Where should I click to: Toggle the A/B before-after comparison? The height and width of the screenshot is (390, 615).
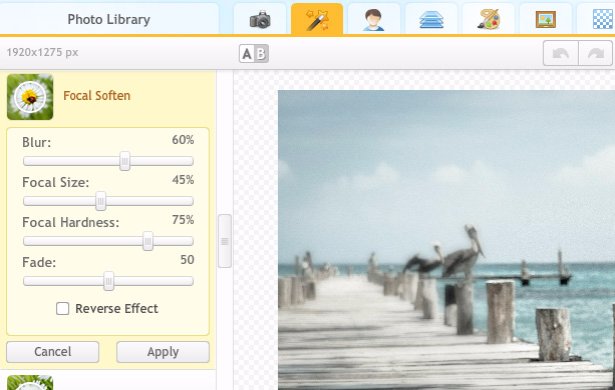pos(254,53)
